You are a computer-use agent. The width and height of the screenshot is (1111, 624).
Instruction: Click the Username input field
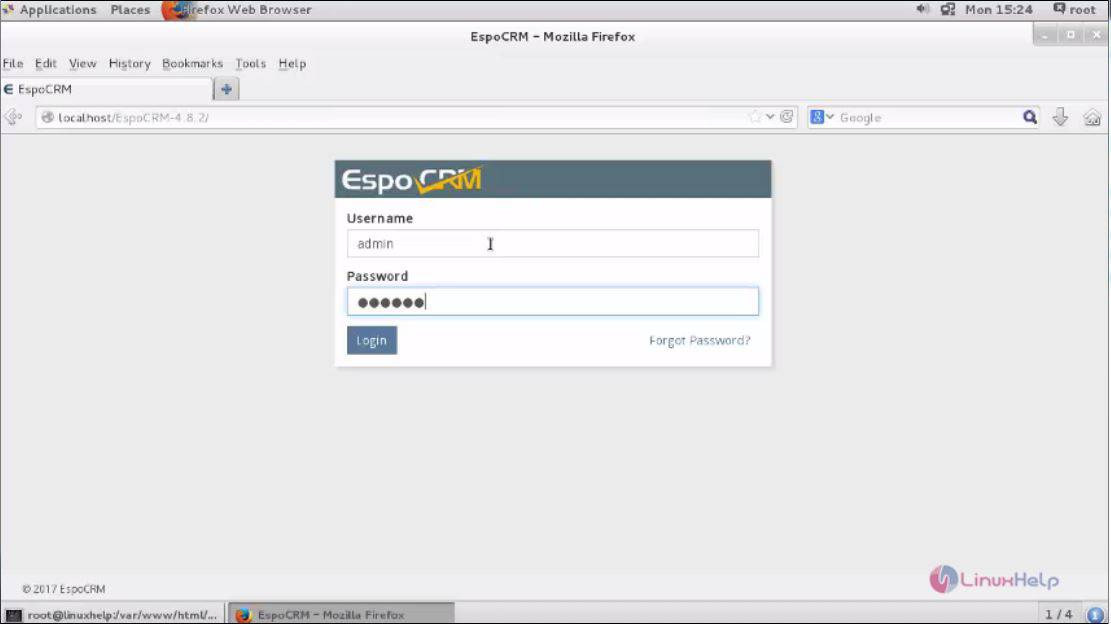click(553, 244)
